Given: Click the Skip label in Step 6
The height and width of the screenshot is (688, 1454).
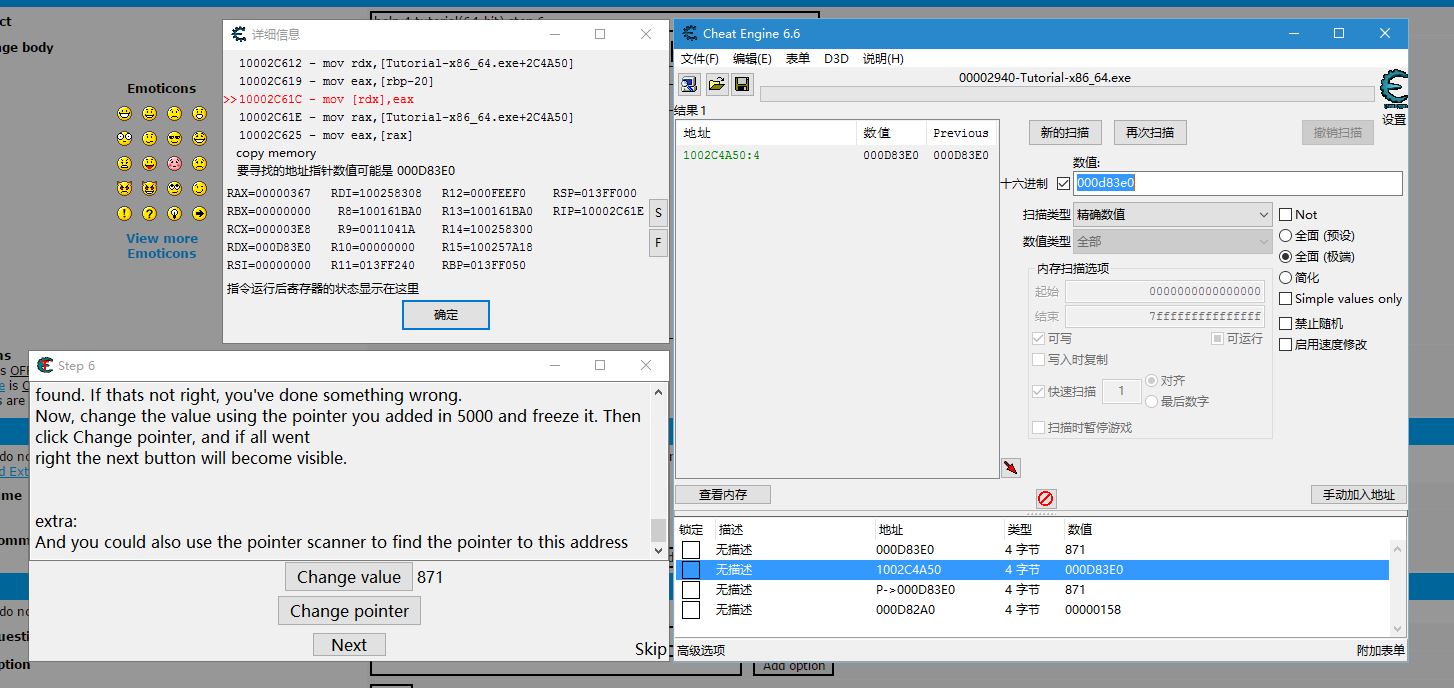Looking at the screenshot, I should (651, 649).
